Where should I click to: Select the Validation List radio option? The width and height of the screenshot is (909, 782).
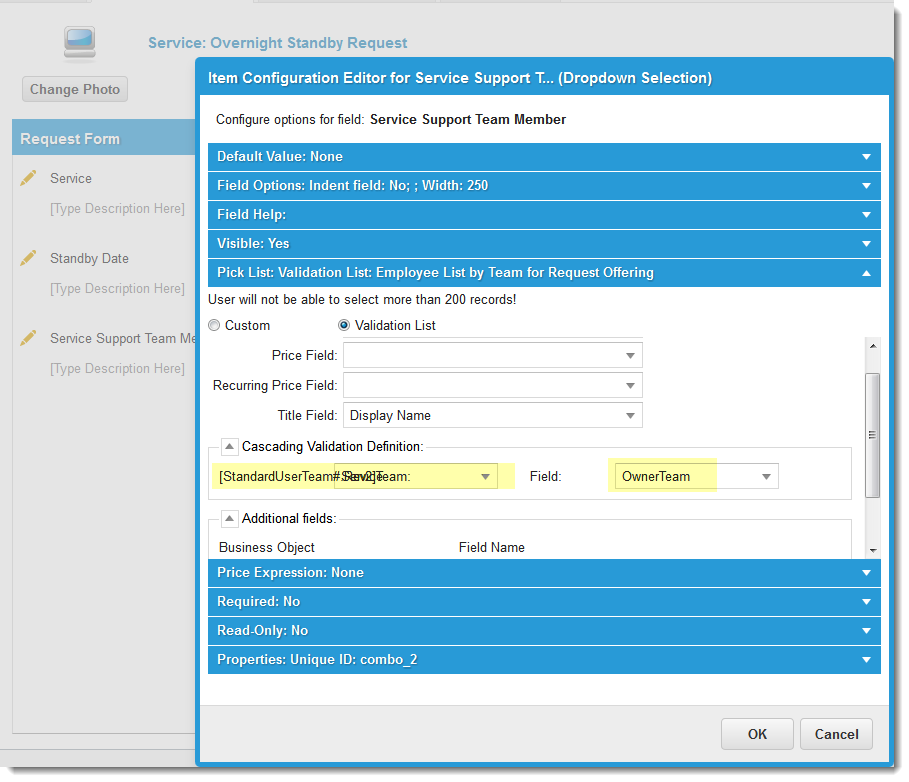(x=344, y=325)
